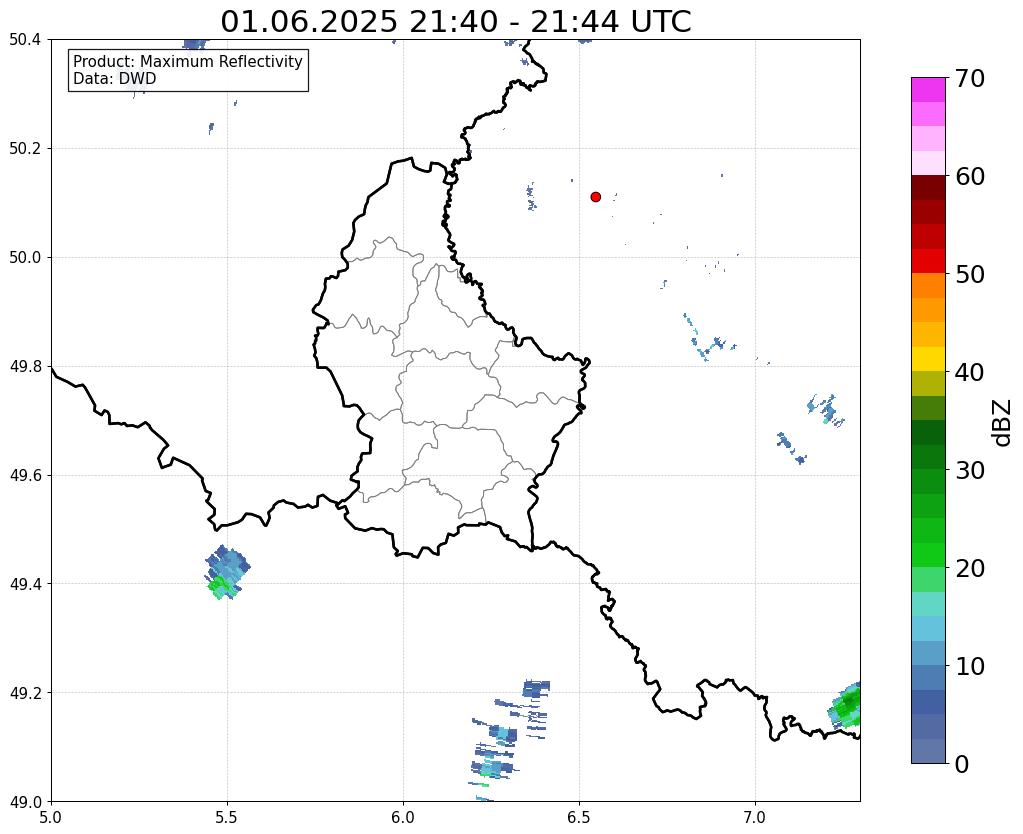Click the 'dBZ' colorbar label
Viewport: 1023px width, 834px height.
point(1003,423)
